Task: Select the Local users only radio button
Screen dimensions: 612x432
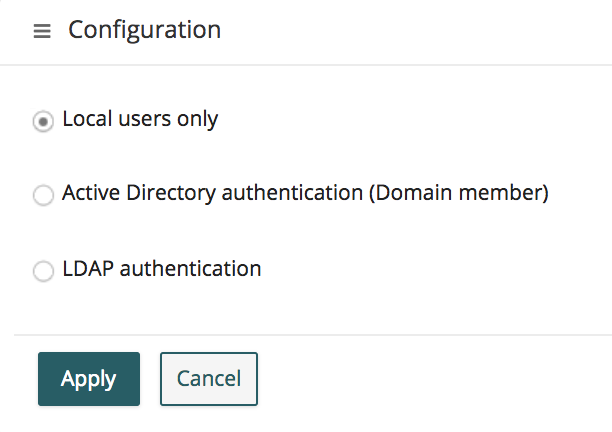Action: tap(43, 121)
